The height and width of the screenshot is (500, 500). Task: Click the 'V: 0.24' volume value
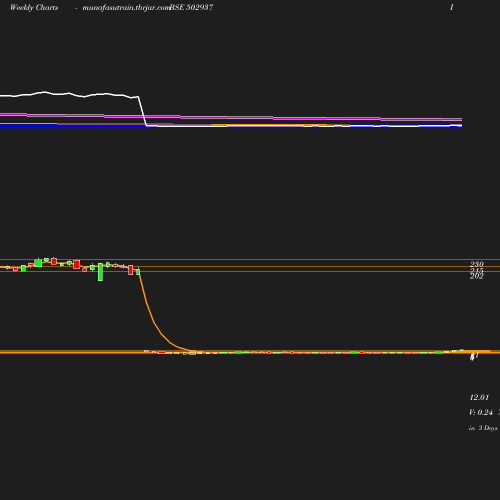coord(481,412)
